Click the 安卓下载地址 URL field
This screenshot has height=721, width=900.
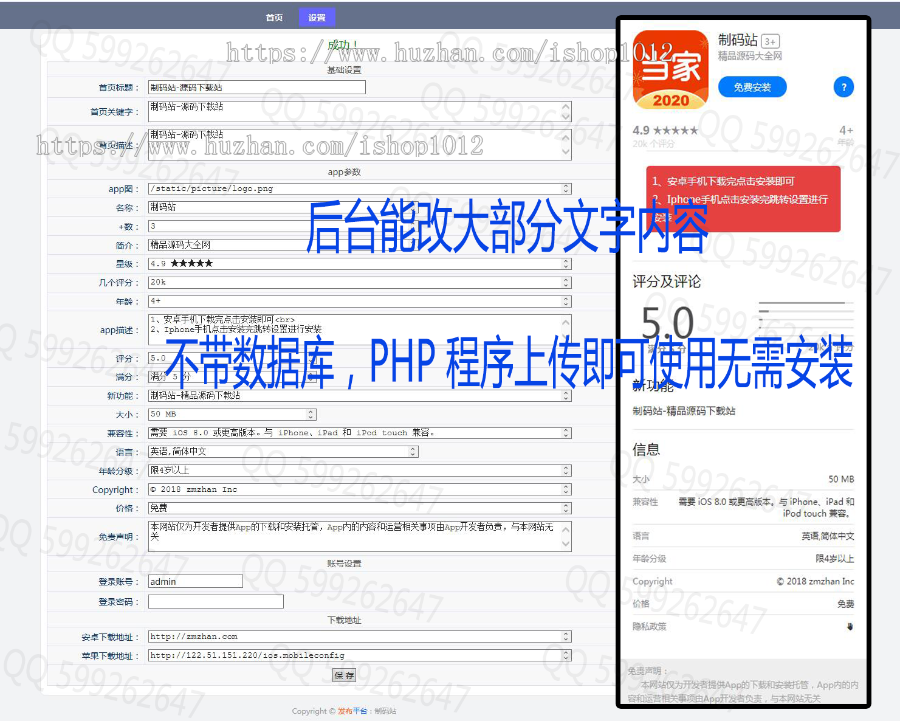pos(360,637)
